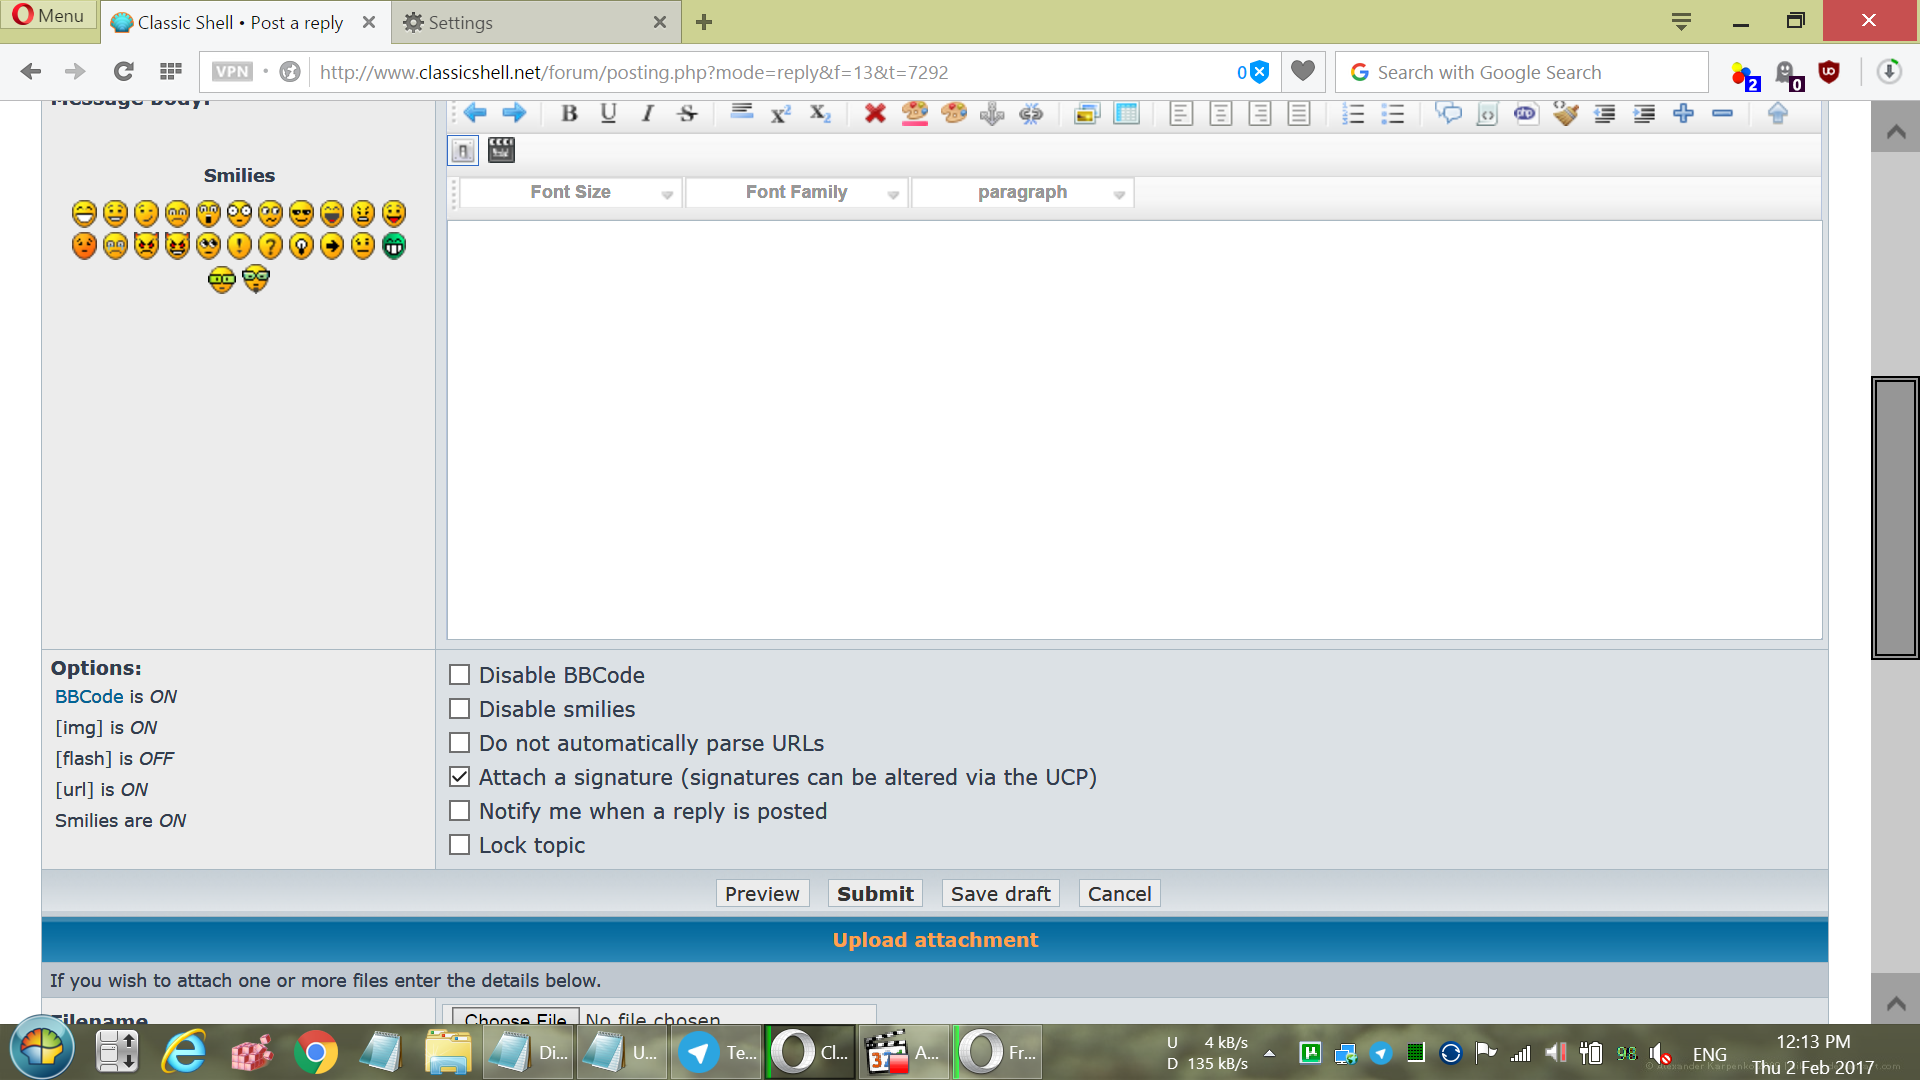Insert a table with the table icon
Image resolution: width=1920 pixels, height=1080 pixels.
coord(1127,114)
